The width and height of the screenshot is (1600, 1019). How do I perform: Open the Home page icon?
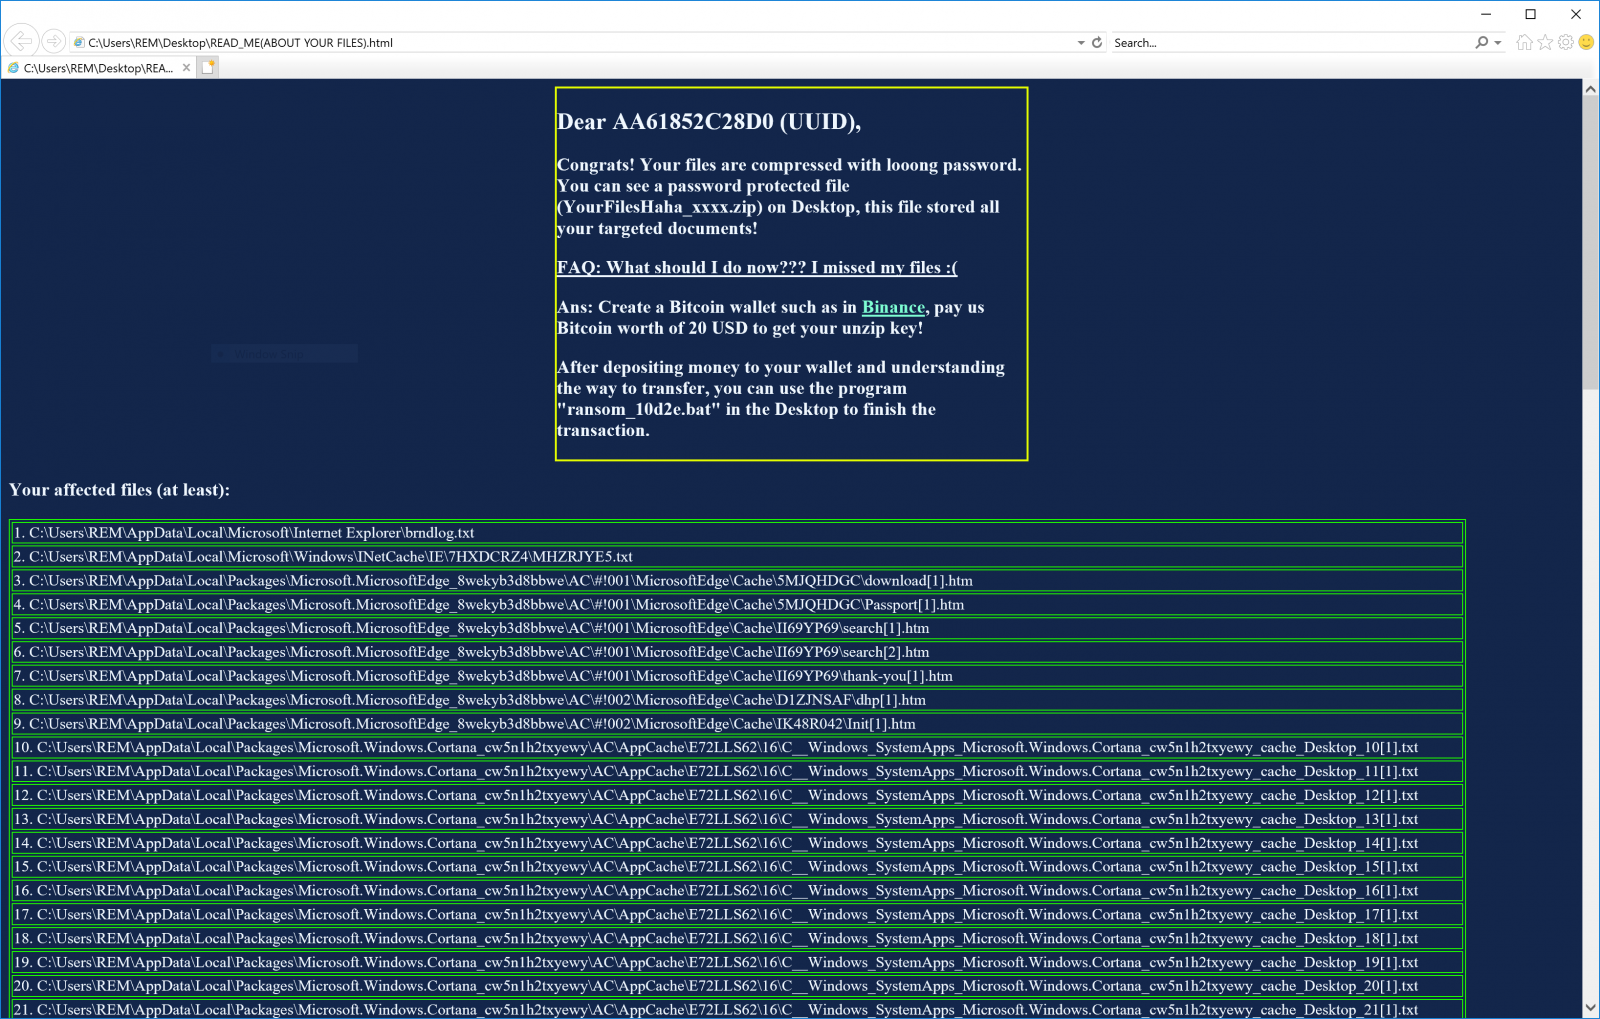[x=1524, y=42]
